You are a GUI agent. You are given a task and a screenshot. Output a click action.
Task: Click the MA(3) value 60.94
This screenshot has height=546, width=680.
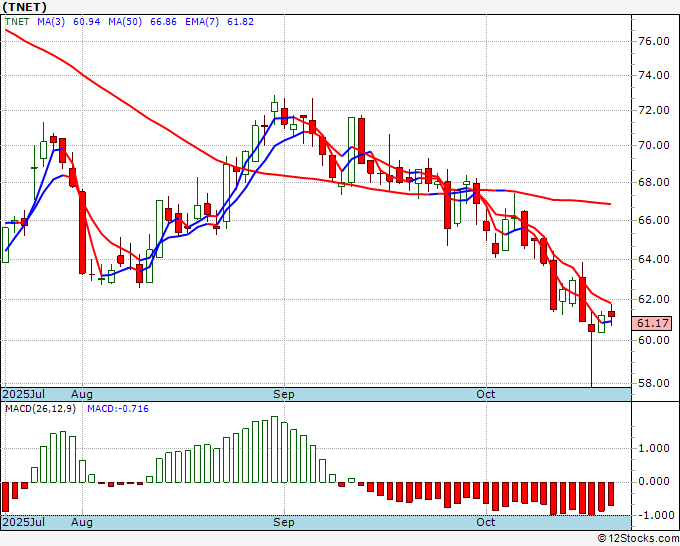click(87, 22)
